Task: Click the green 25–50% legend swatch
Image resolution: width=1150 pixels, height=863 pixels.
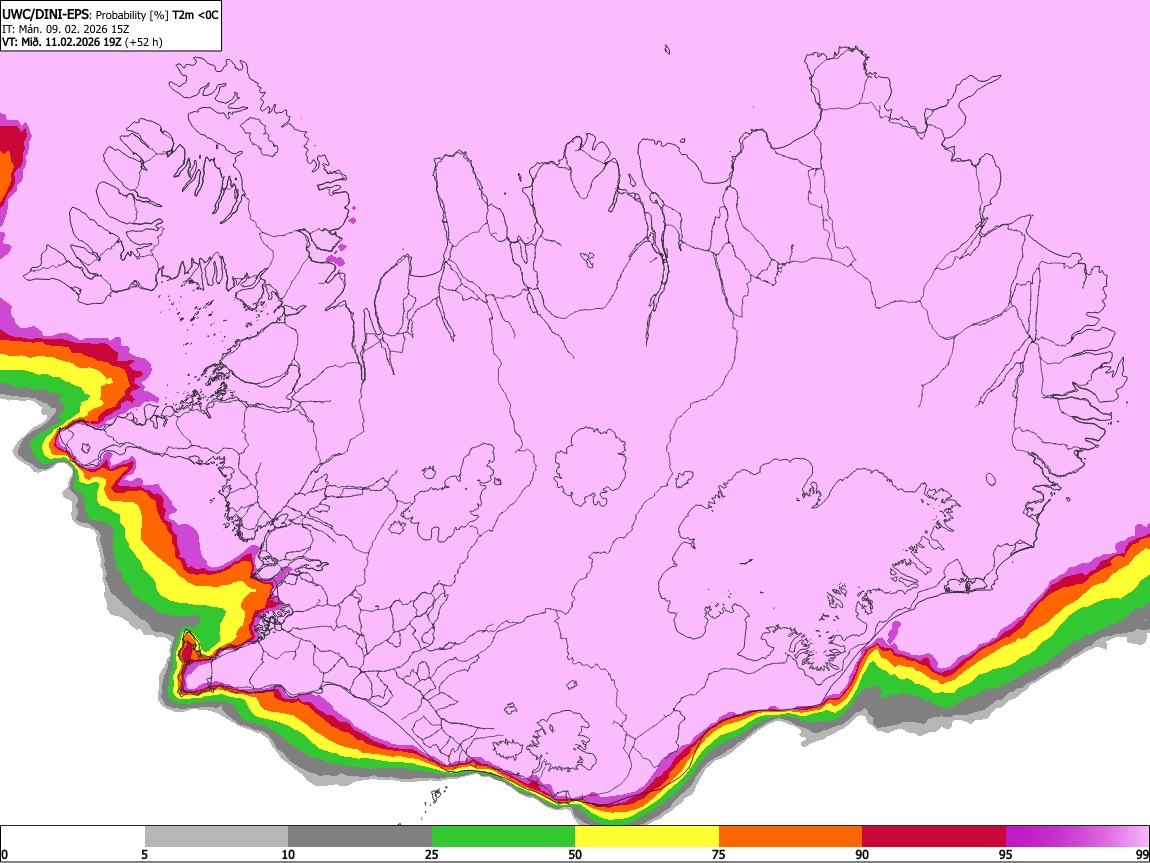Action: (x=503, y=836)
